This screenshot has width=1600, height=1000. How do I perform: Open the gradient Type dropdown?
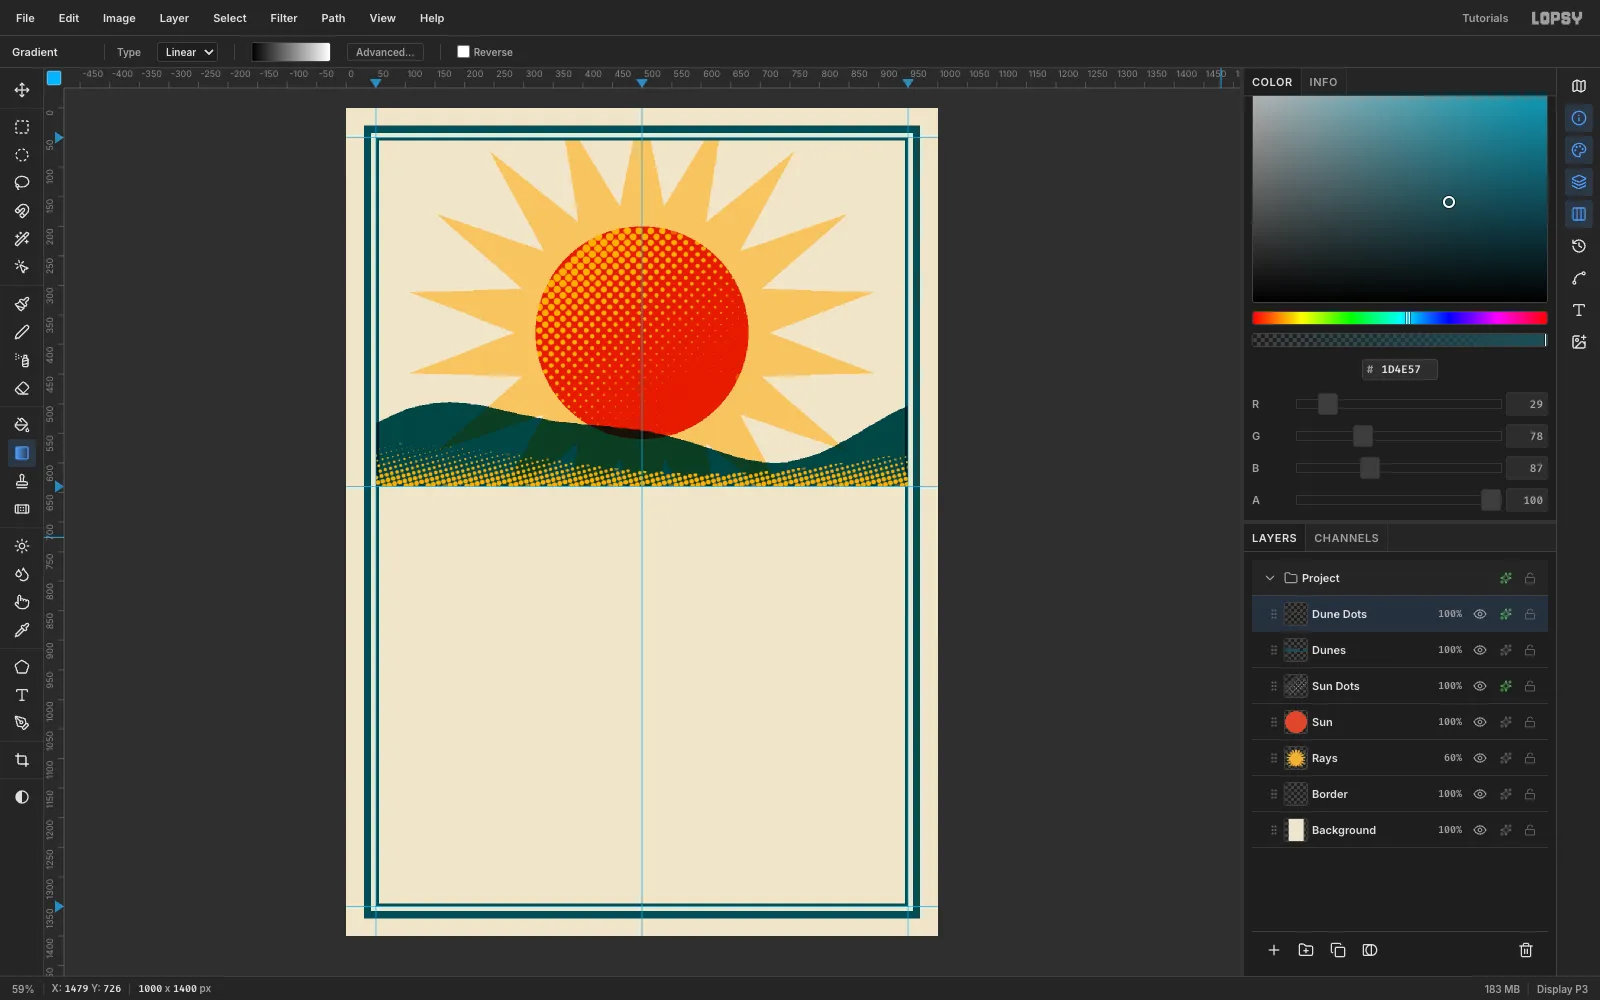[187, 52]
